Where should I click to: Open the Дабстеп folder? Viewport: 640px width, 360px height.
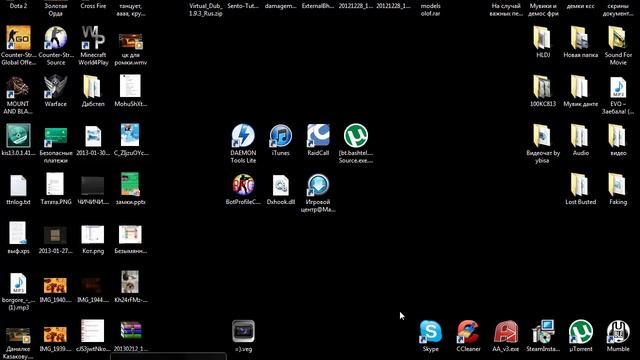93,87
